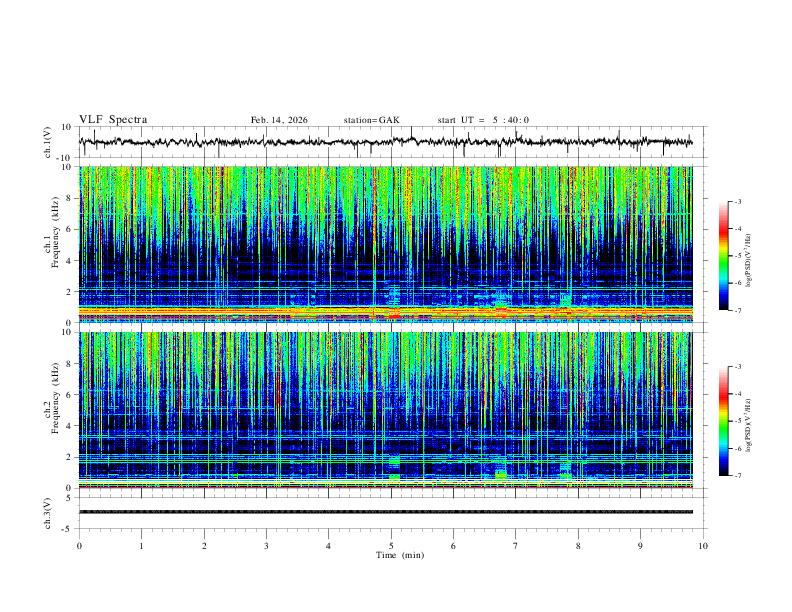Click the "4" kHz tick of ch.1 spectrogram
The width and height of the screenshot is (792, 612).
pos(70,261)
